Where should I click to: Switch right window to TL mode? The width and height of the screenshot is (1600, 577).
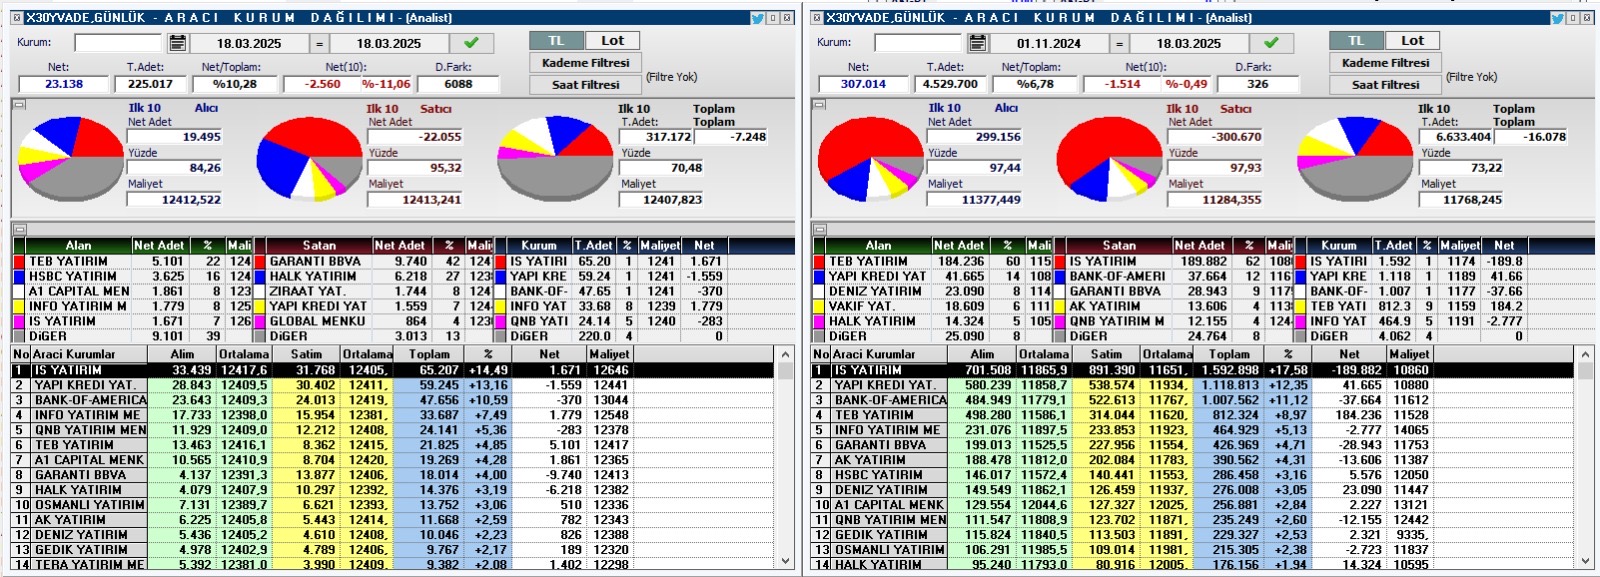1356,41
